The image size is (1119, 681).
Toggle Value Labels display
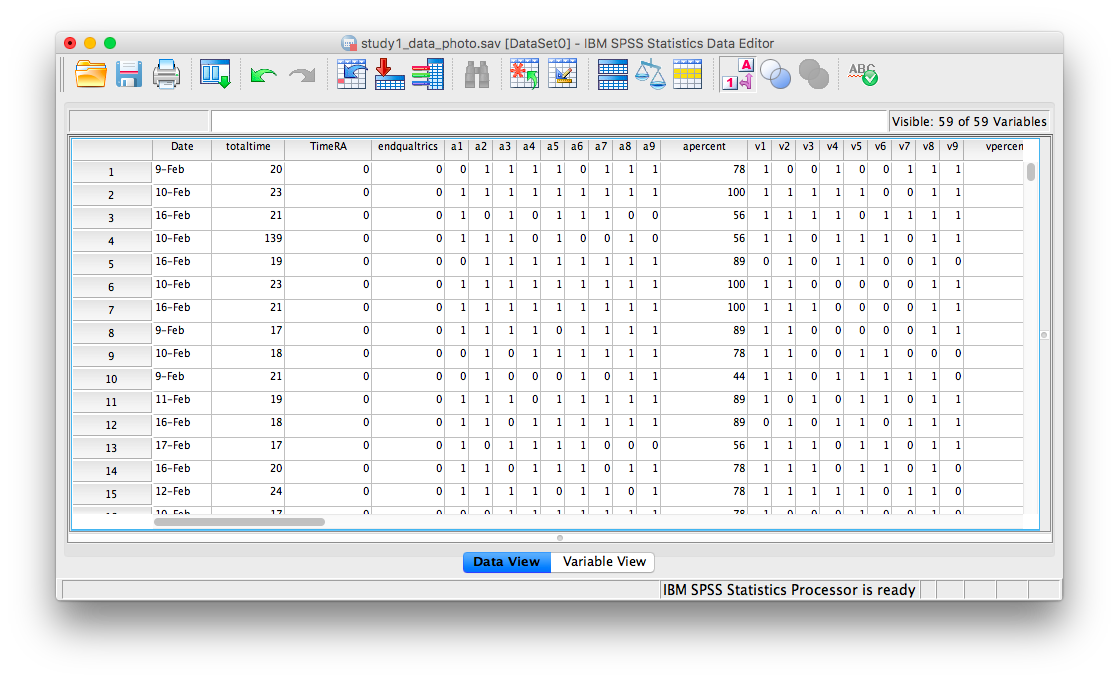(x=737, y=74)
